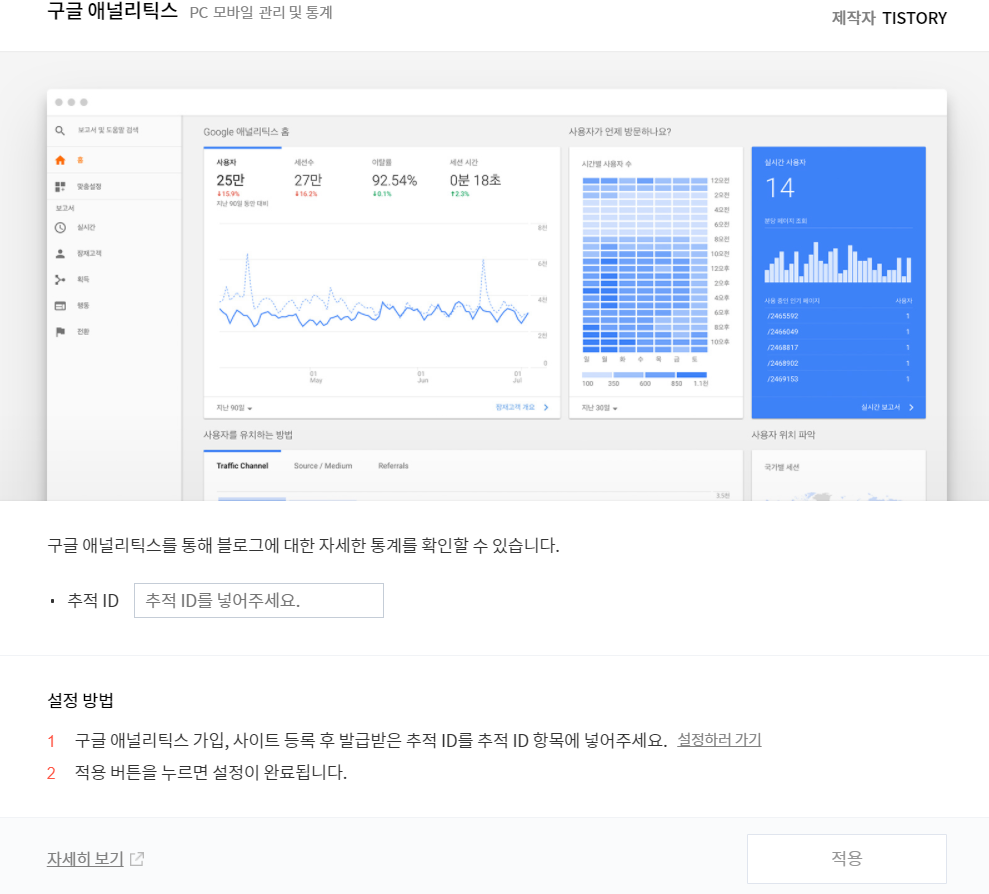Click the 구글 애널리틱스 page title
The width and height of the screenshot is (989, 894).
click(113, 11)
